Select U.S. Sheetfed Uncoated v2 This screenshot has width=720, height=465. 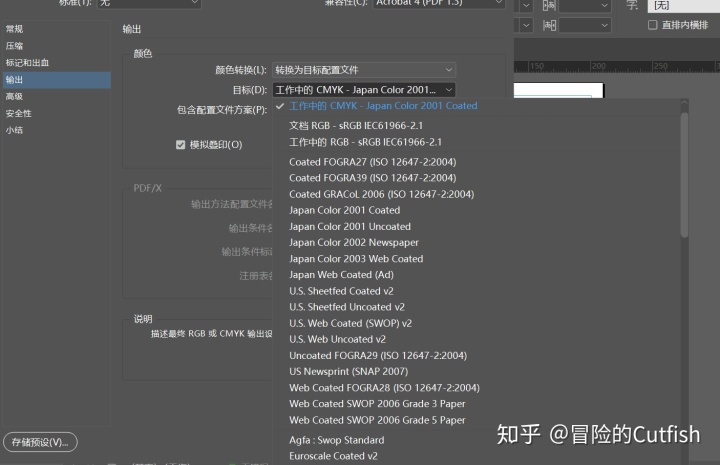(347, 307)
